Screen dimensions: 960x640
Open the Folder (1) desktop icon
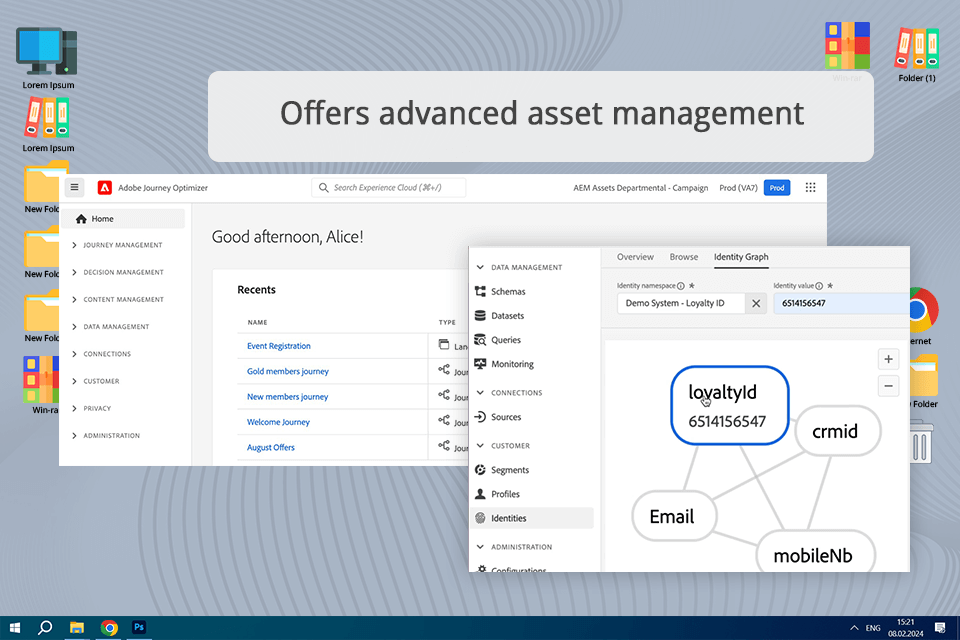point(917,54)
